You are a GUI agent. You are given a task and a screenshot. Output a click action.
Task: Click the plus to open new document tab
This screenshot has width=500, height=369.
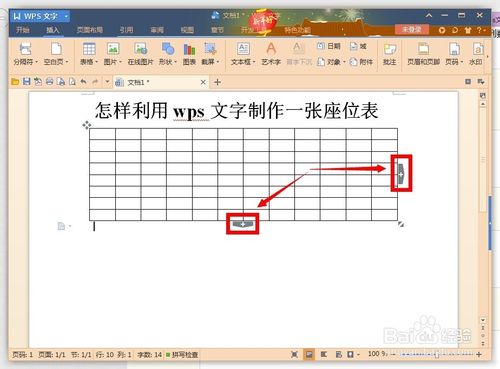pyautogui.click(x=217, y=82)
